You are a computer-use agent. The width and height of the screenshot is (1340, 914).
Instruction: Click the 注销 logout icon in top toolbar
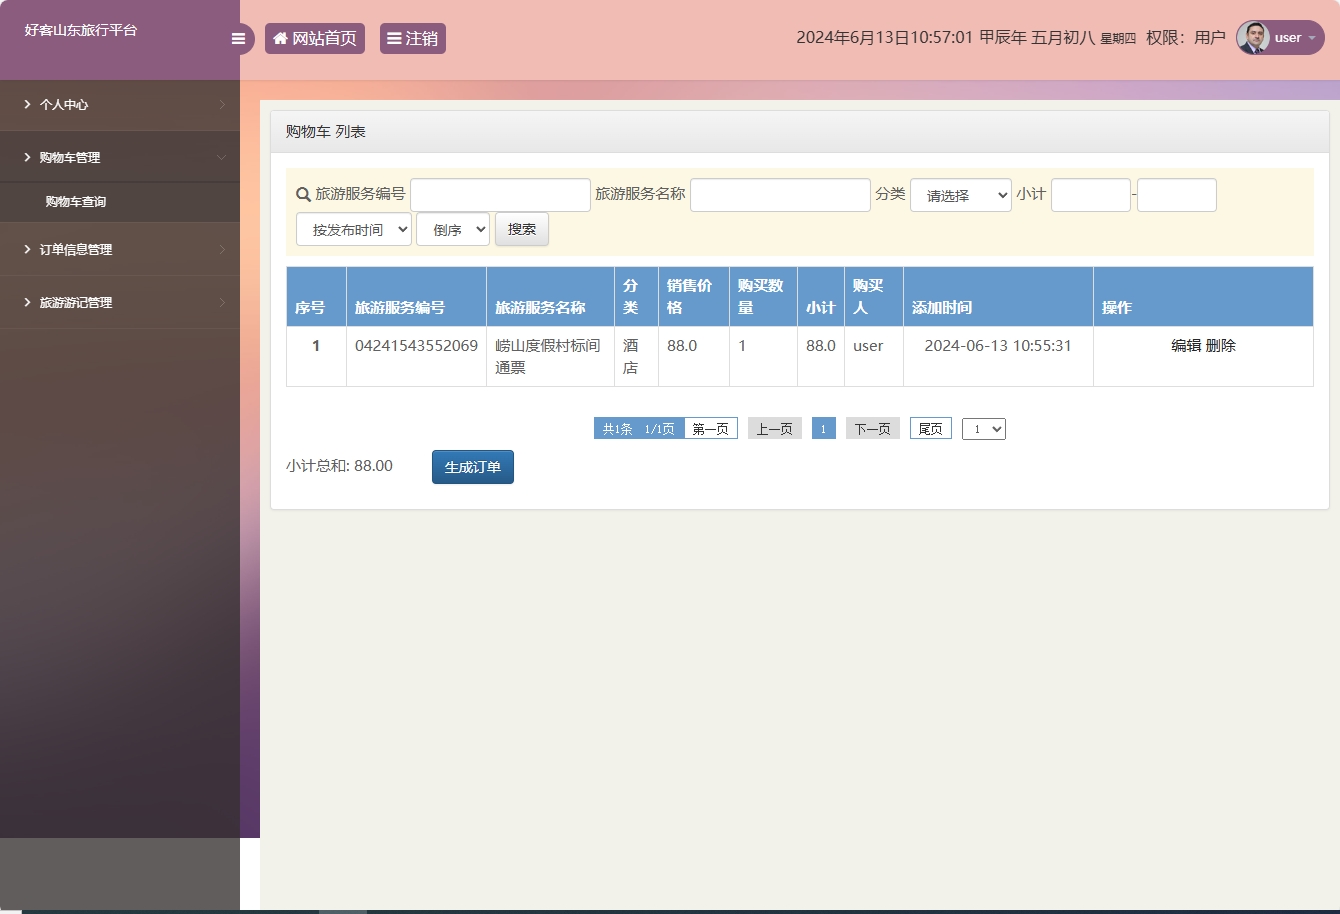(x=395, y=37)
